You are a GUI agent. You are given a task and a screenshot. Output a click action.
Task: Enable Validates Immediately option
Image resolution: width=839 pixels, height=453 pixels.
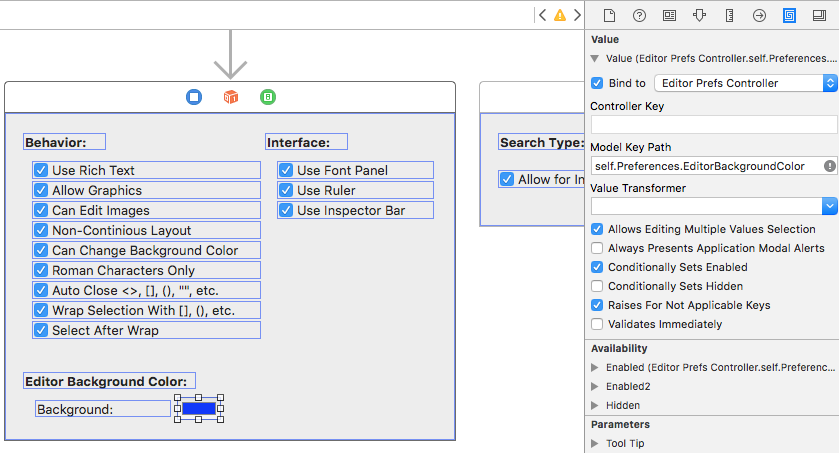597,324
